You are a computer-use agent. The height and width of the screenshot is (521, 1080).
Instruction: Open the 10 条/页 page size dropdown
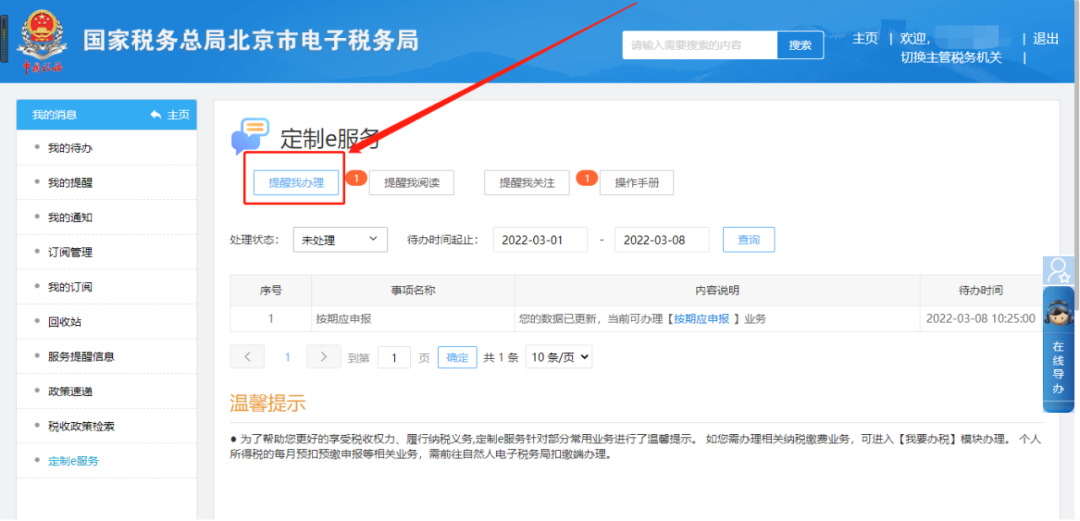coord(559,357)
